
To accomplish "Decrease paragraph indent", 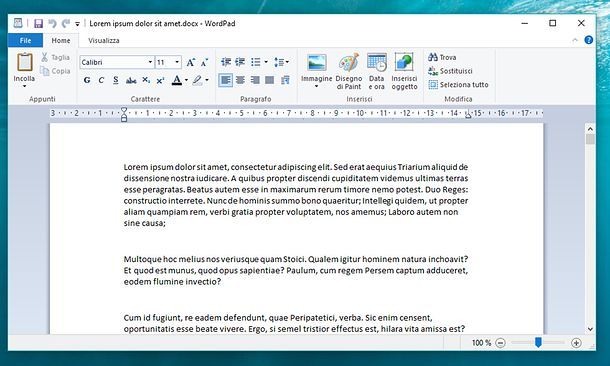I will point(226,62).
